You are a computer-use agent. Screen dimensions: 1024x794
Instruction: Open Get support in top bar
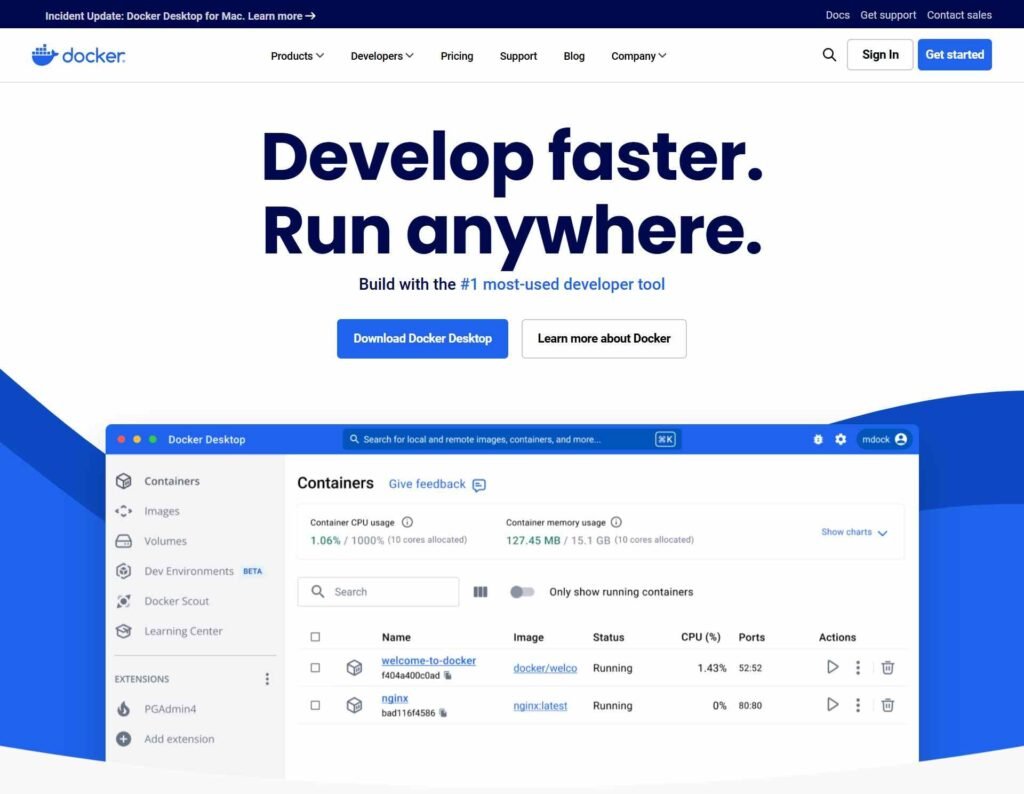tap(888, 15)
